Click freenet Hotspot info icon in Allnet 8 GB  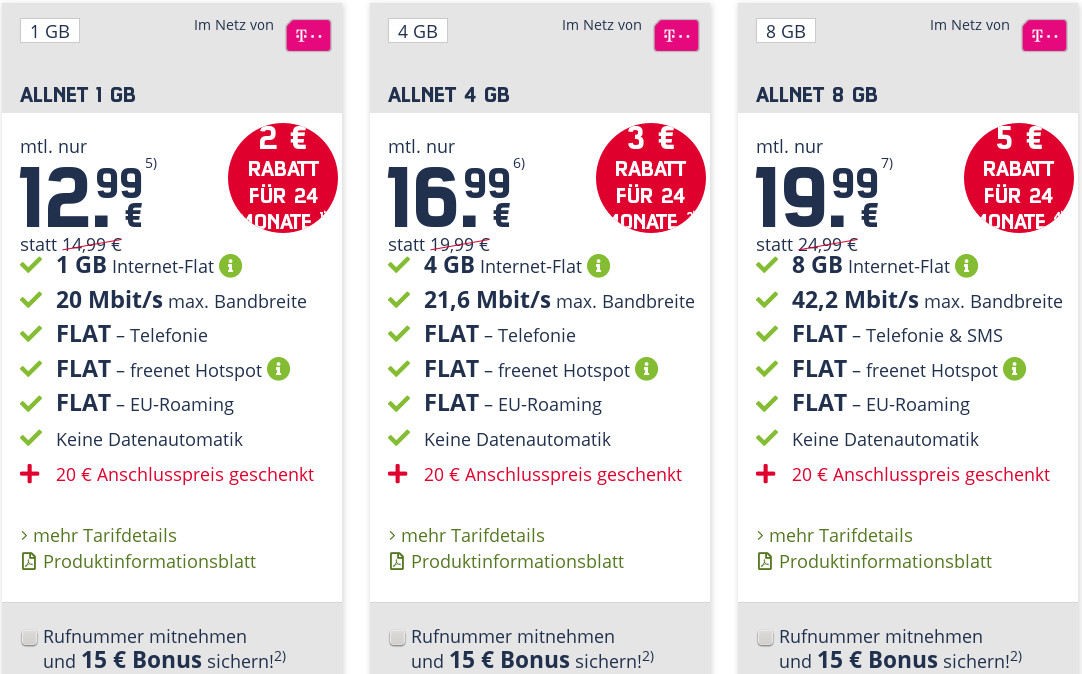[x=1014, y=369]
